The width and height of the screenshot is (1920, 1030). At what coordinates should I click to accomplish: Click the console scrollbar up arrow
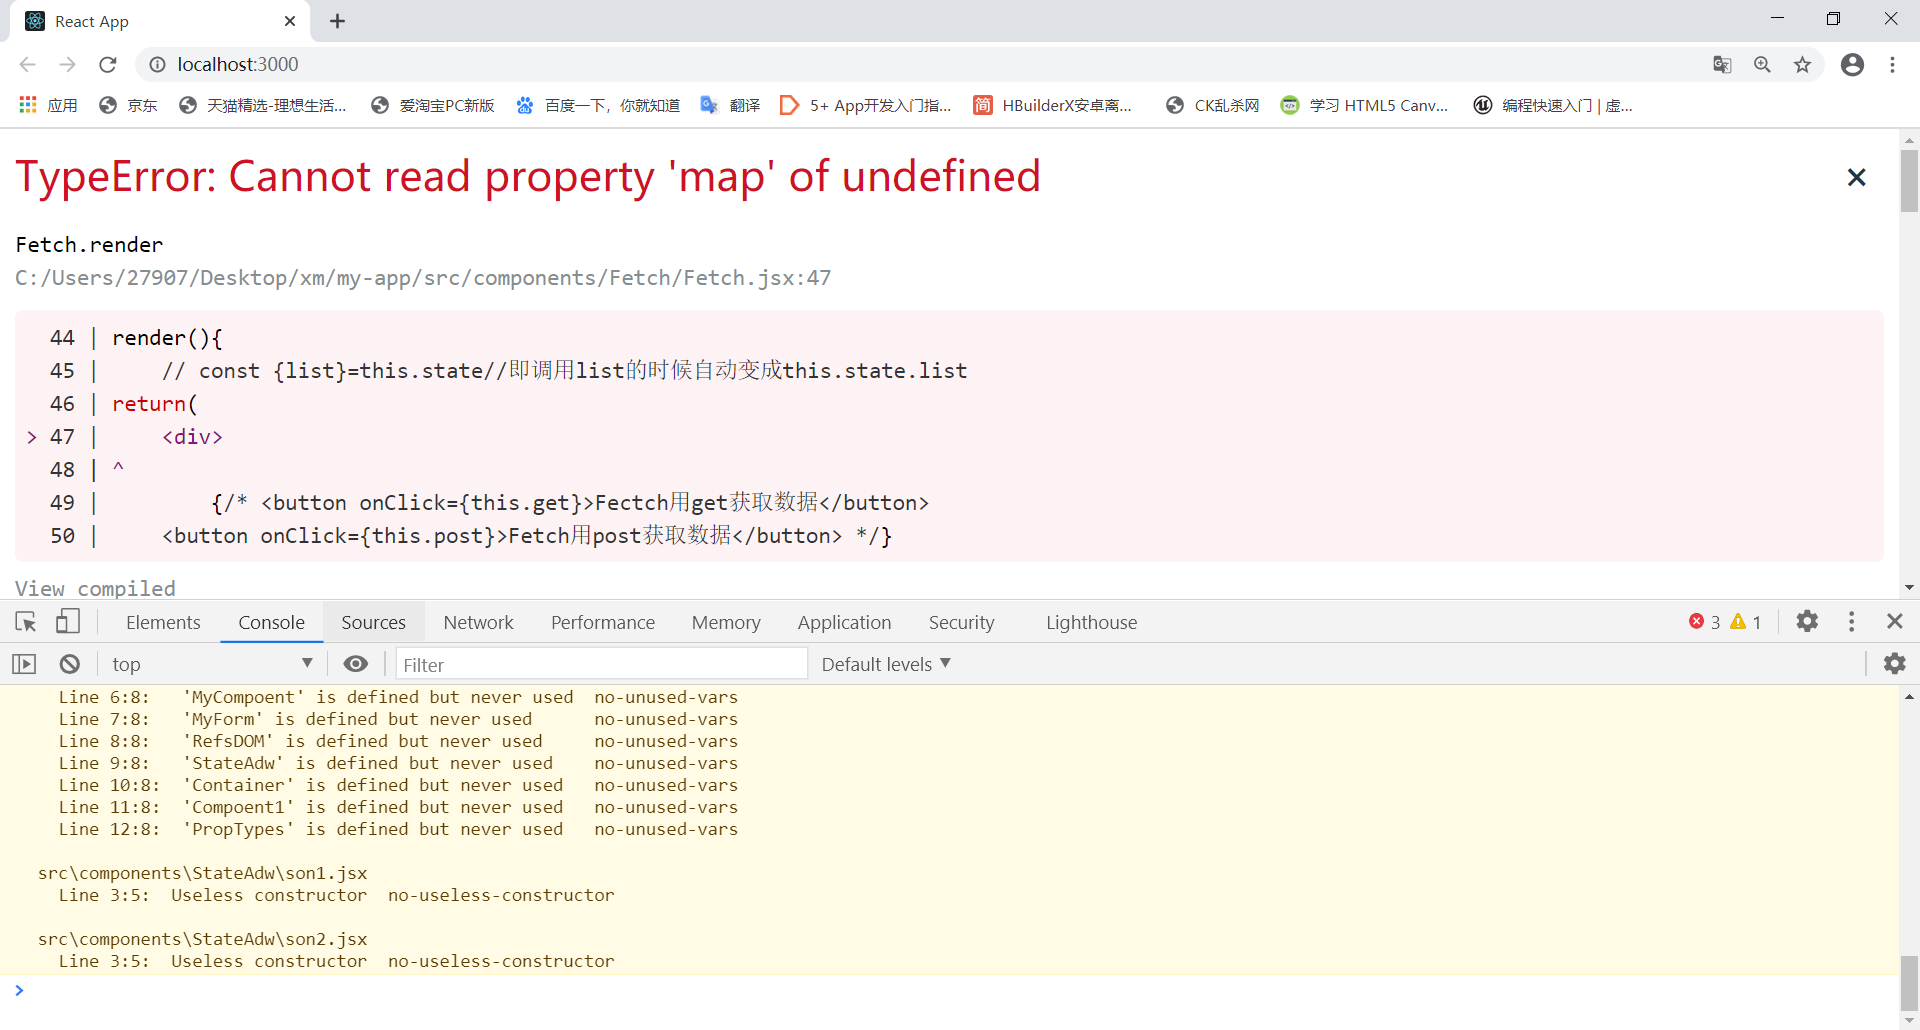[x=1909, y=697]
